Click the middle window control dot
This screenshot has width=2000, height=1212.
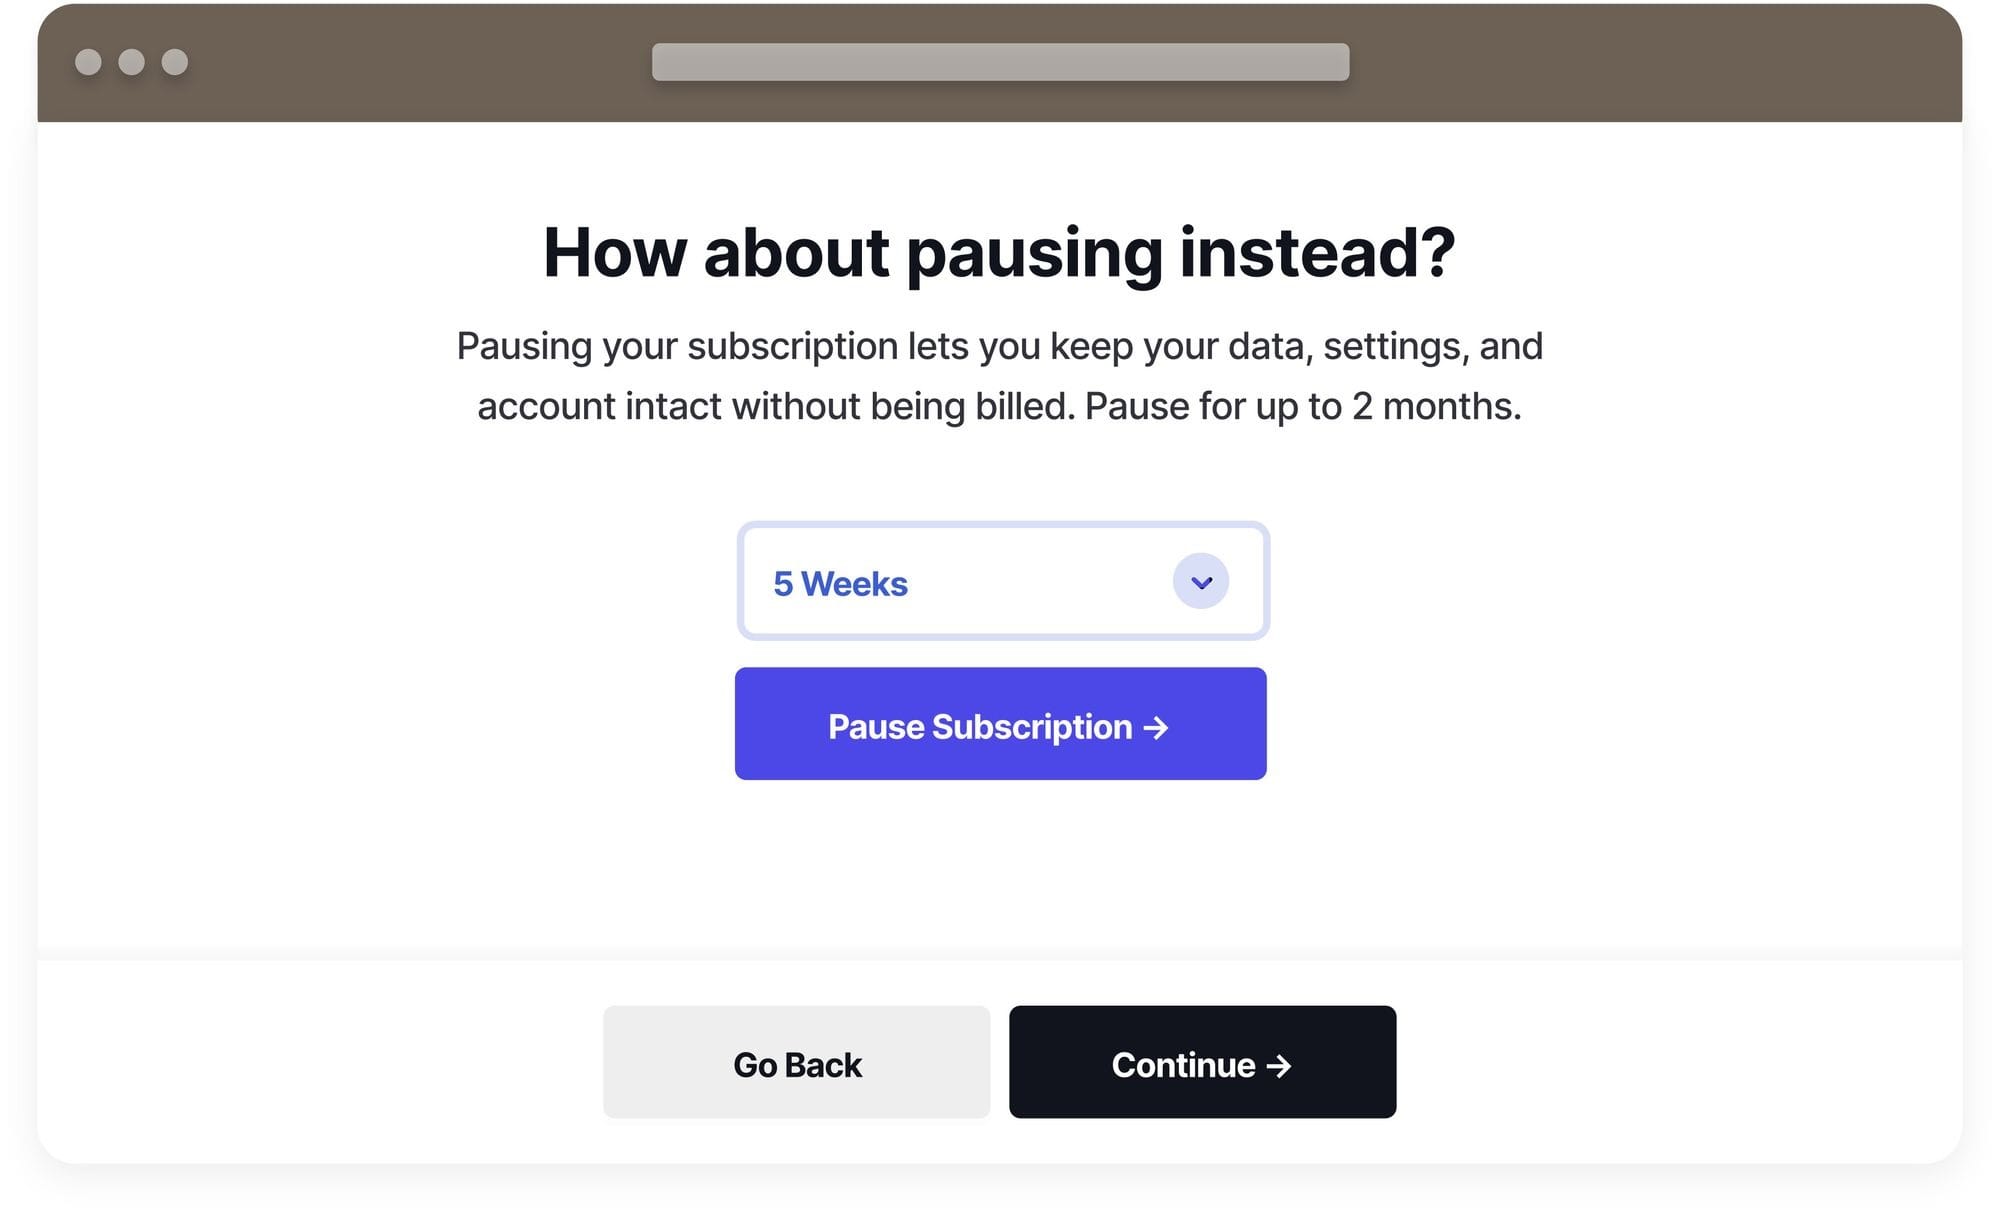(x=131, y=62)
